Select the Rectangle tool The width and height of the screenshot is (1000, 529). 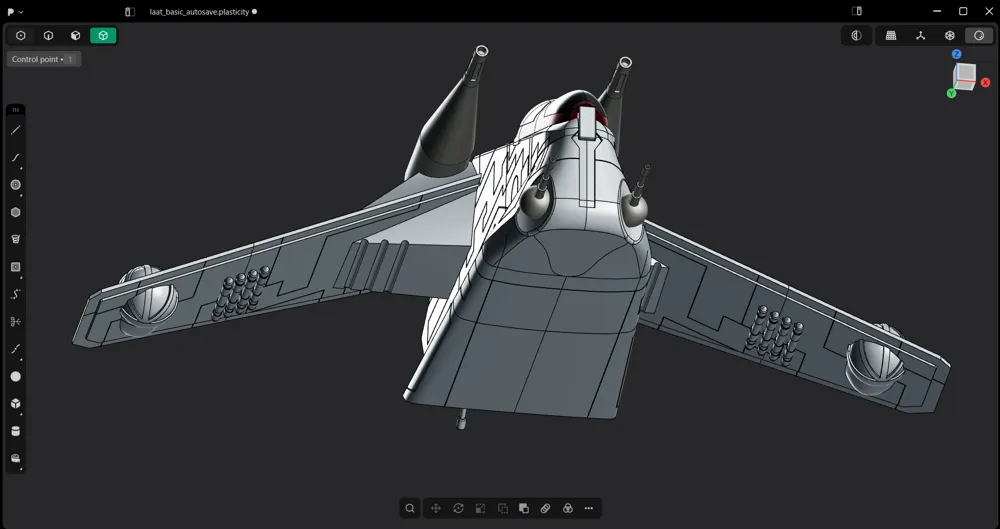click(x=16, y=267)
